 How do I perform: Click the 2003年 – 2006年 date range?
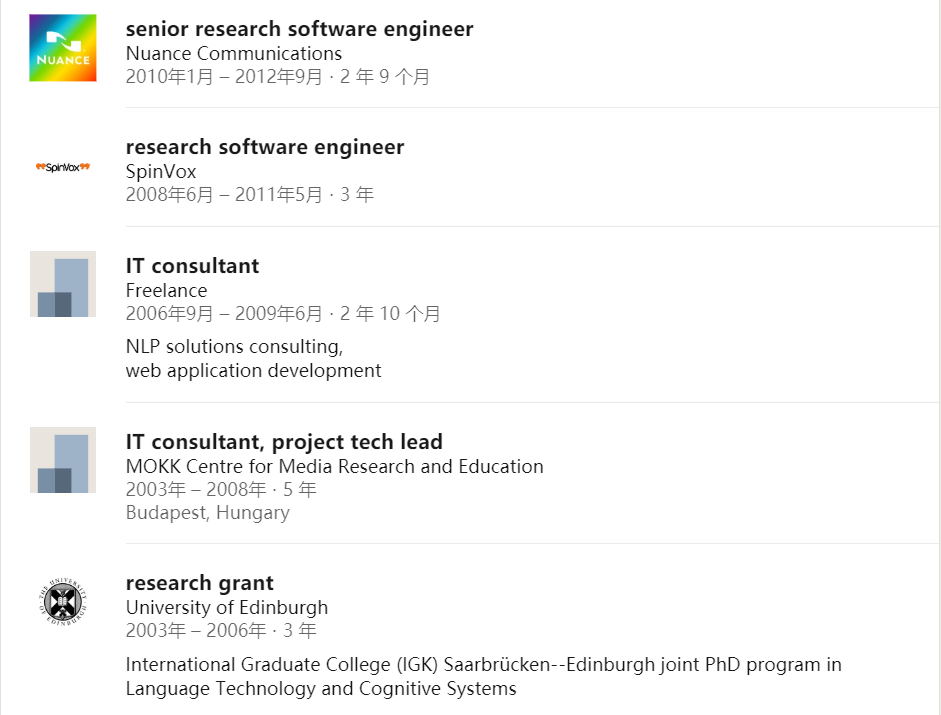198,631
